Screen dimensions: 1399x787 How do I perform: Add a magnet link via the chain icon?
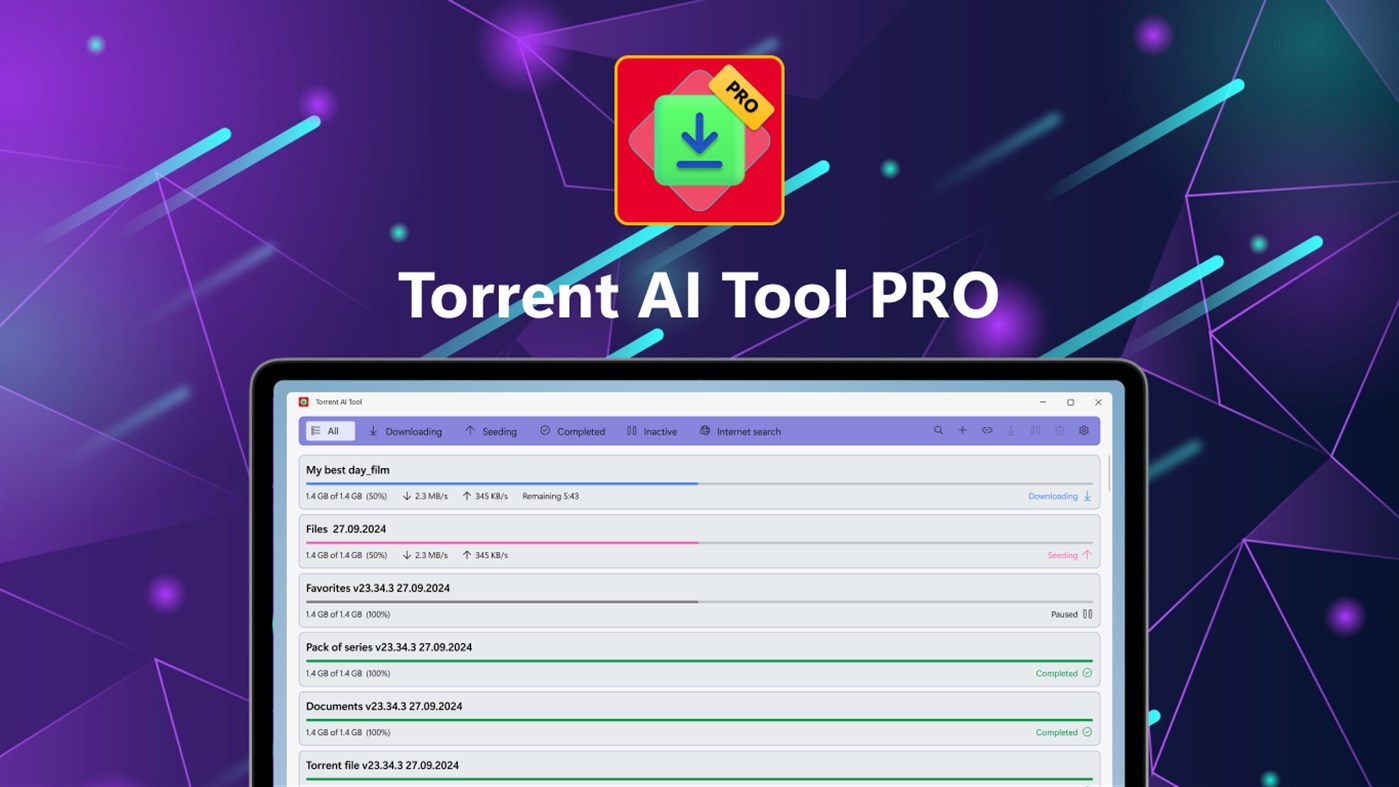[x=987, y=430]
